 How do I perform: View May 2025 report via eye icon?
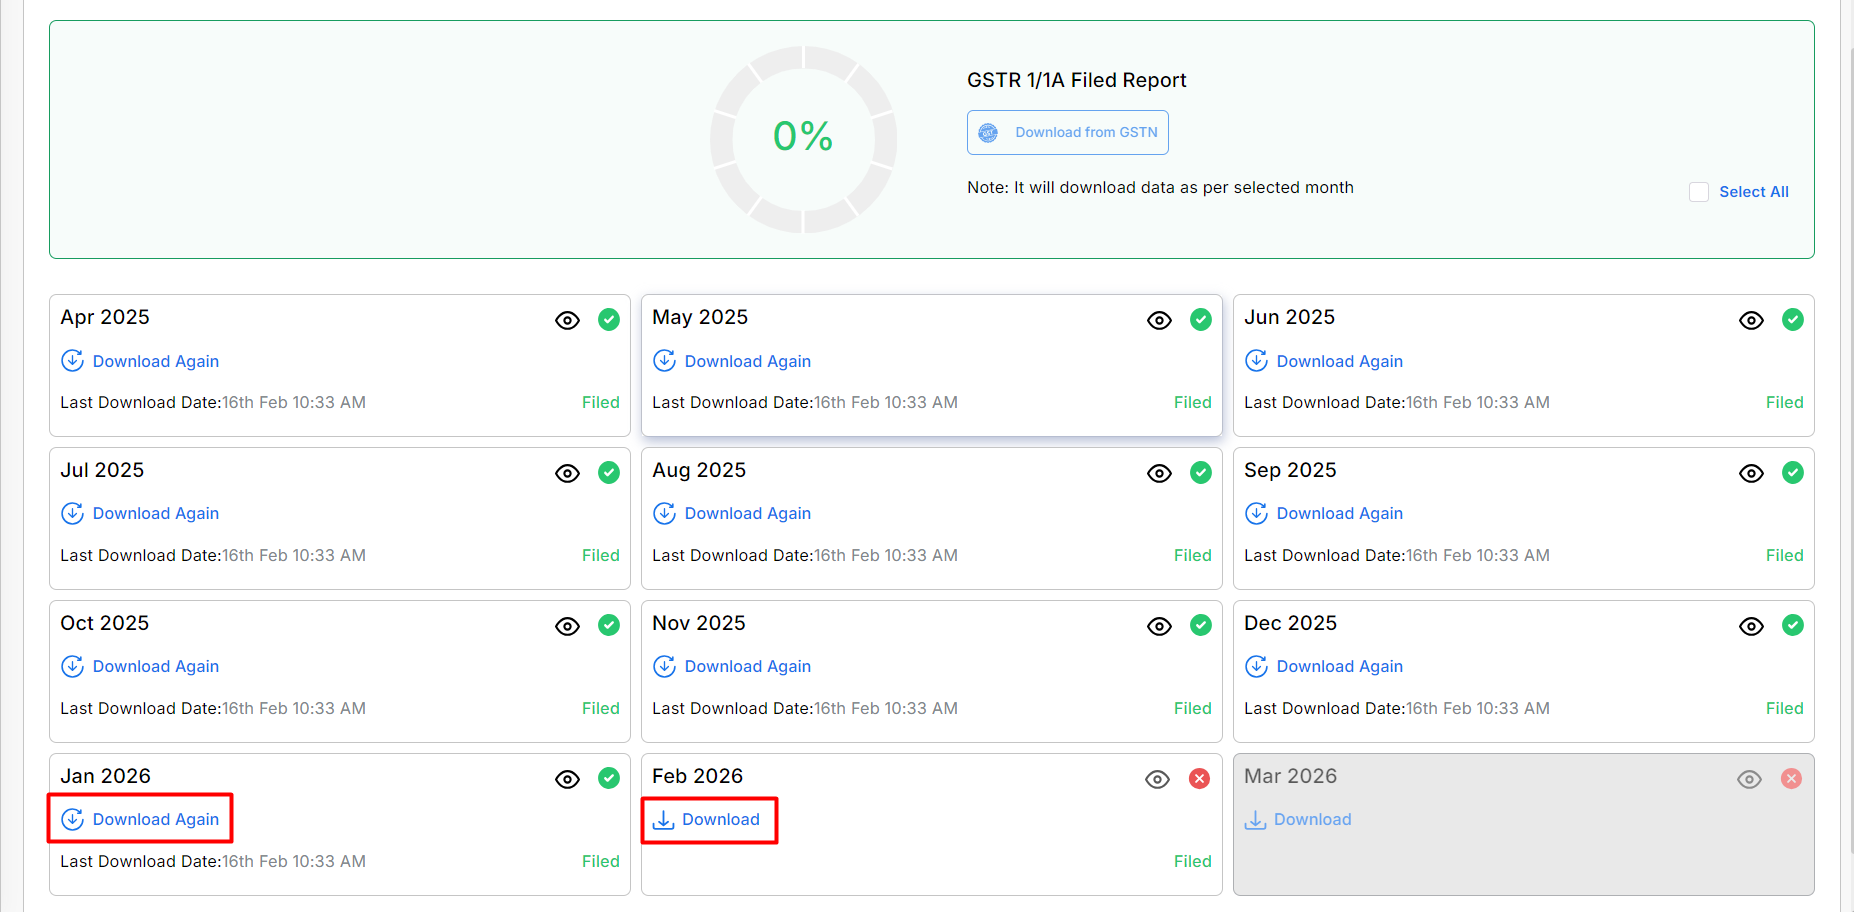click(1159, 320)
